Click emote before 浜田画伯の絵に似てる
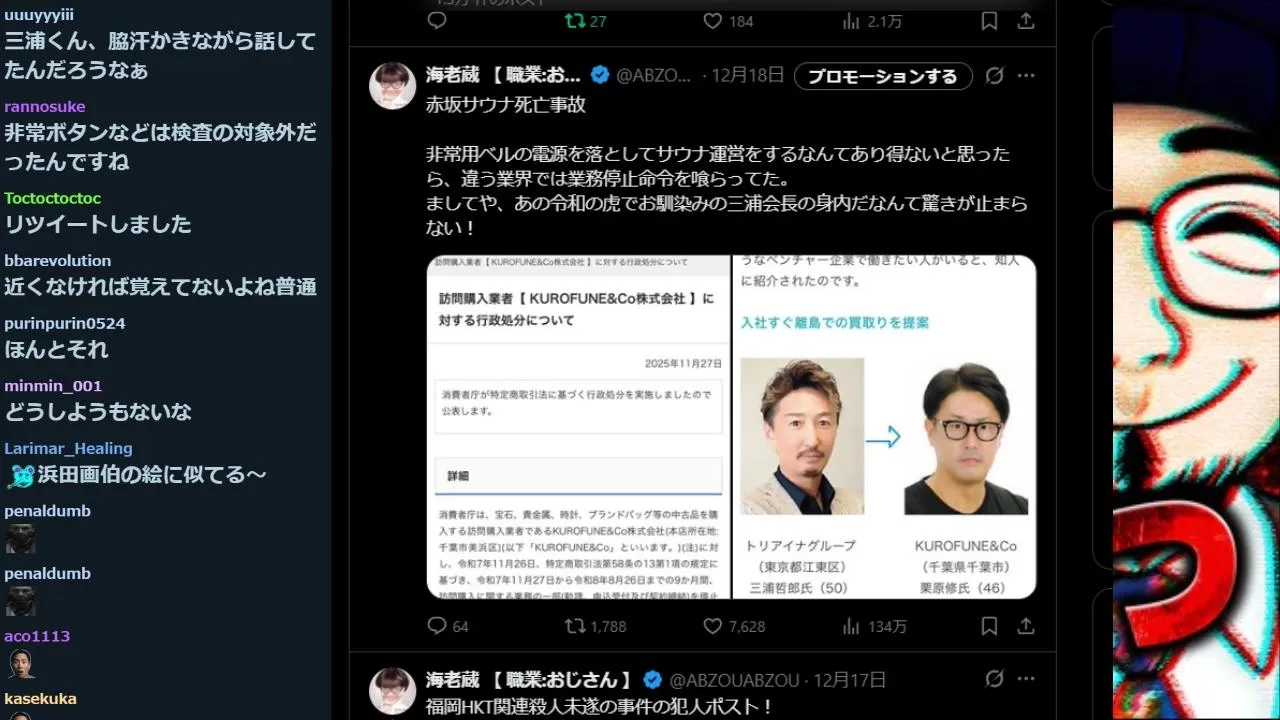The width and height of the screenshot is (1280, 720). [20, 476]
